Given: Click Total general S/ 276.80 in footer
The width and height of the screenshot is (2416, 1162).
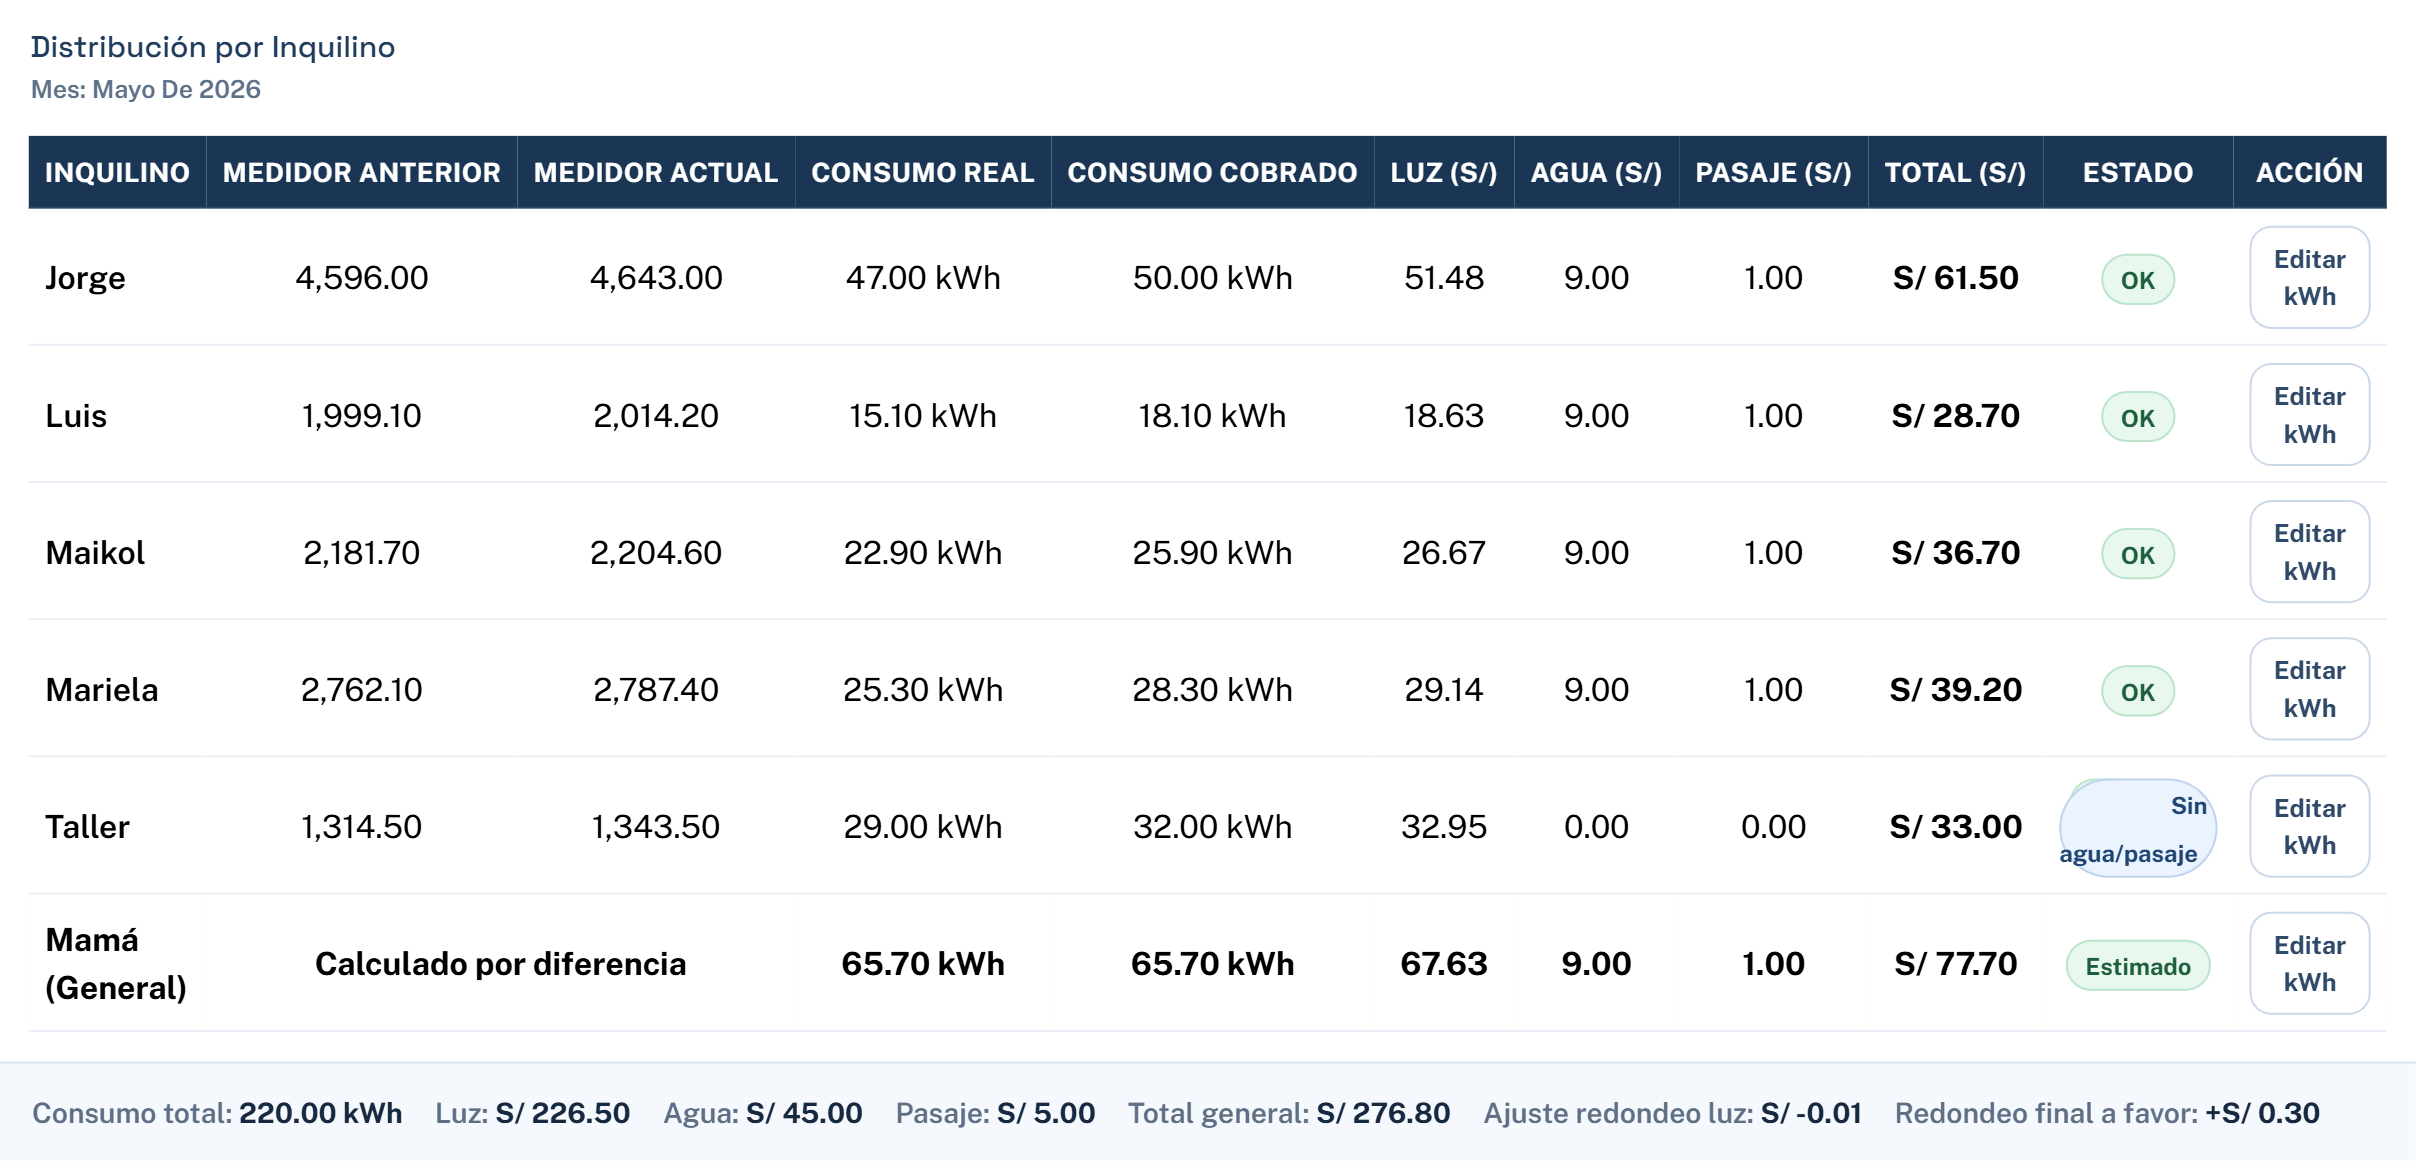Looking at the screenshot, I should [1289, 1113].
